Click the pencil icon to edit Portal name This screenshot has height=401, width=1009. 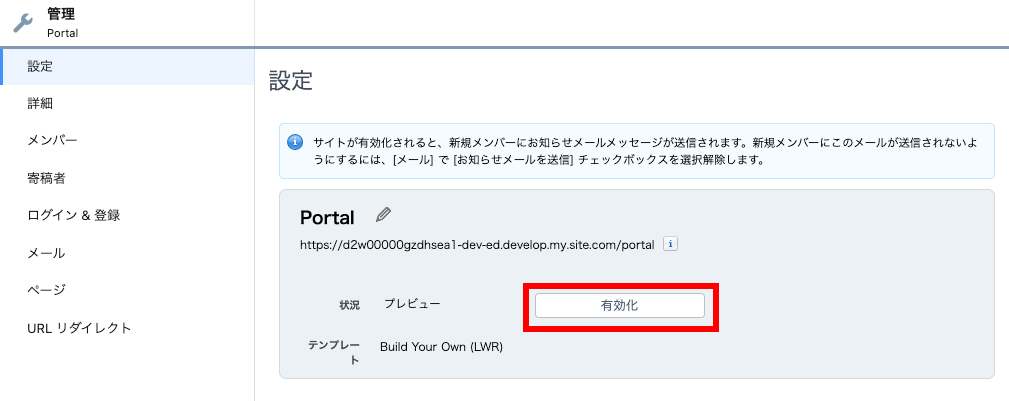(383, 215)
